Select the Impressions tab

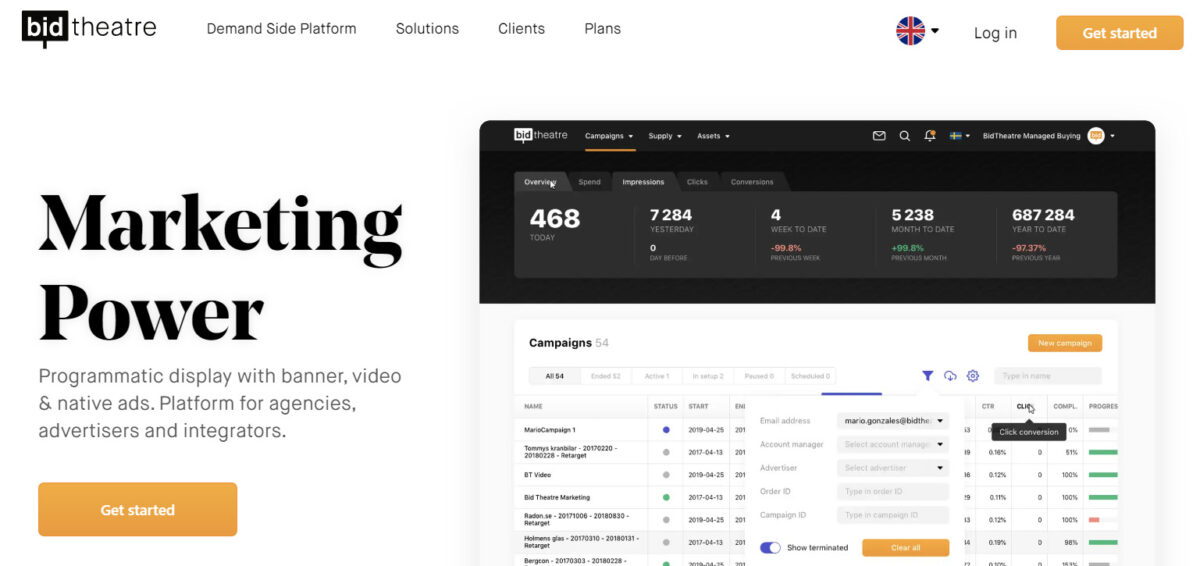(643, 182)
